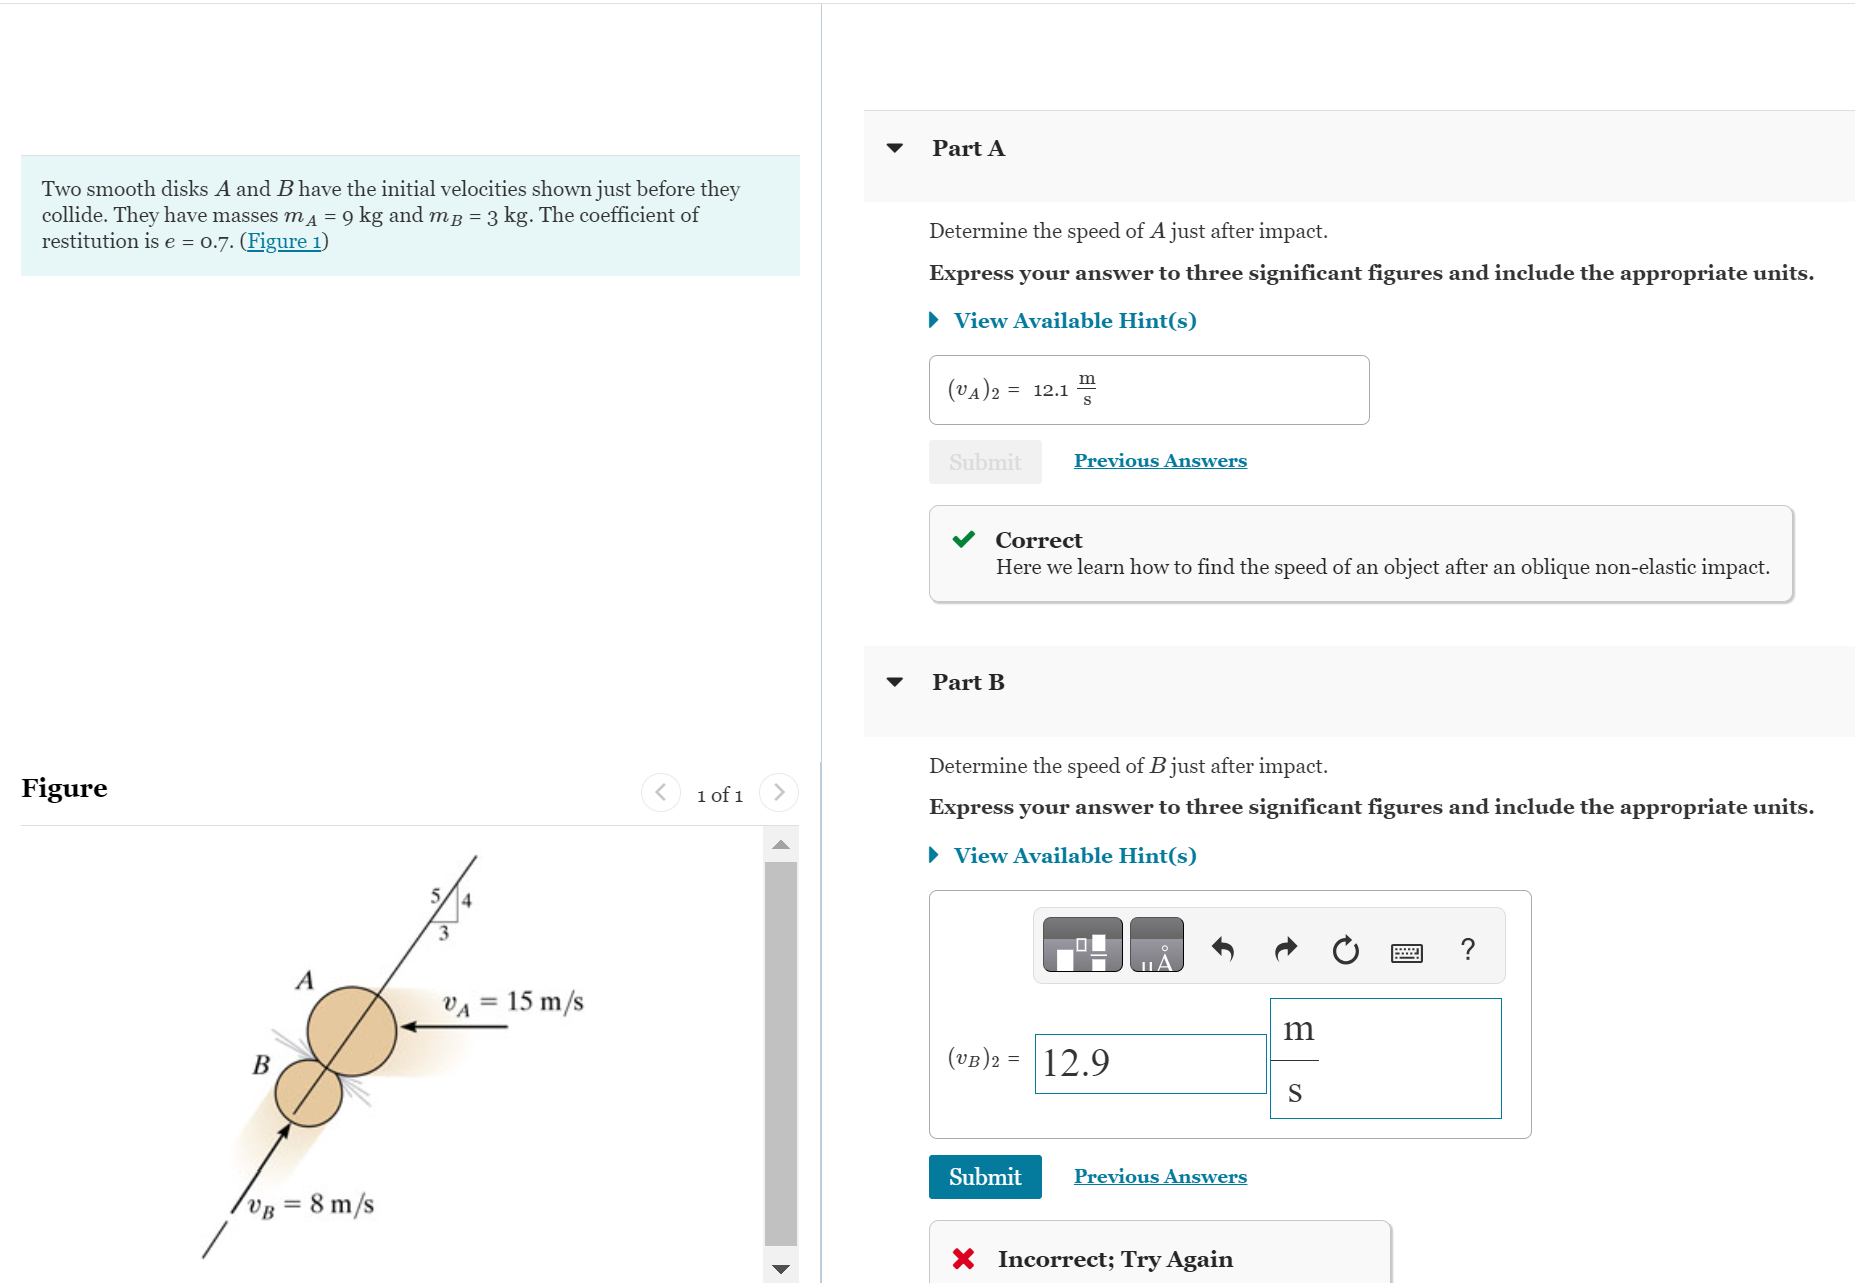The image size is (1855, 1283).
Task: Click the green checkmark beside Correct
Action: pos(965,540)
